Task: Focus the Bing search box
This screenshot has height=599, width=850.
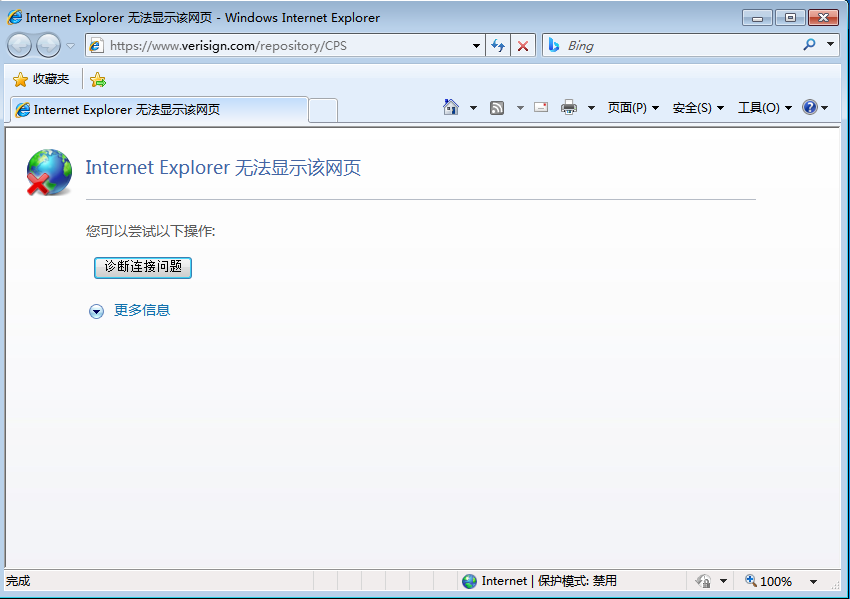Action: tap(672, 46)
